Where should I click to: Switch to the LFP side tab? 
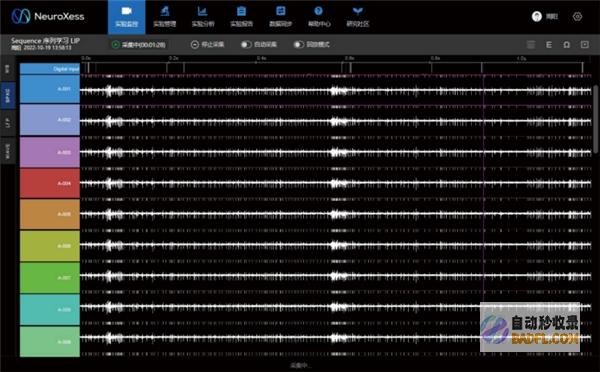point(8,123)
